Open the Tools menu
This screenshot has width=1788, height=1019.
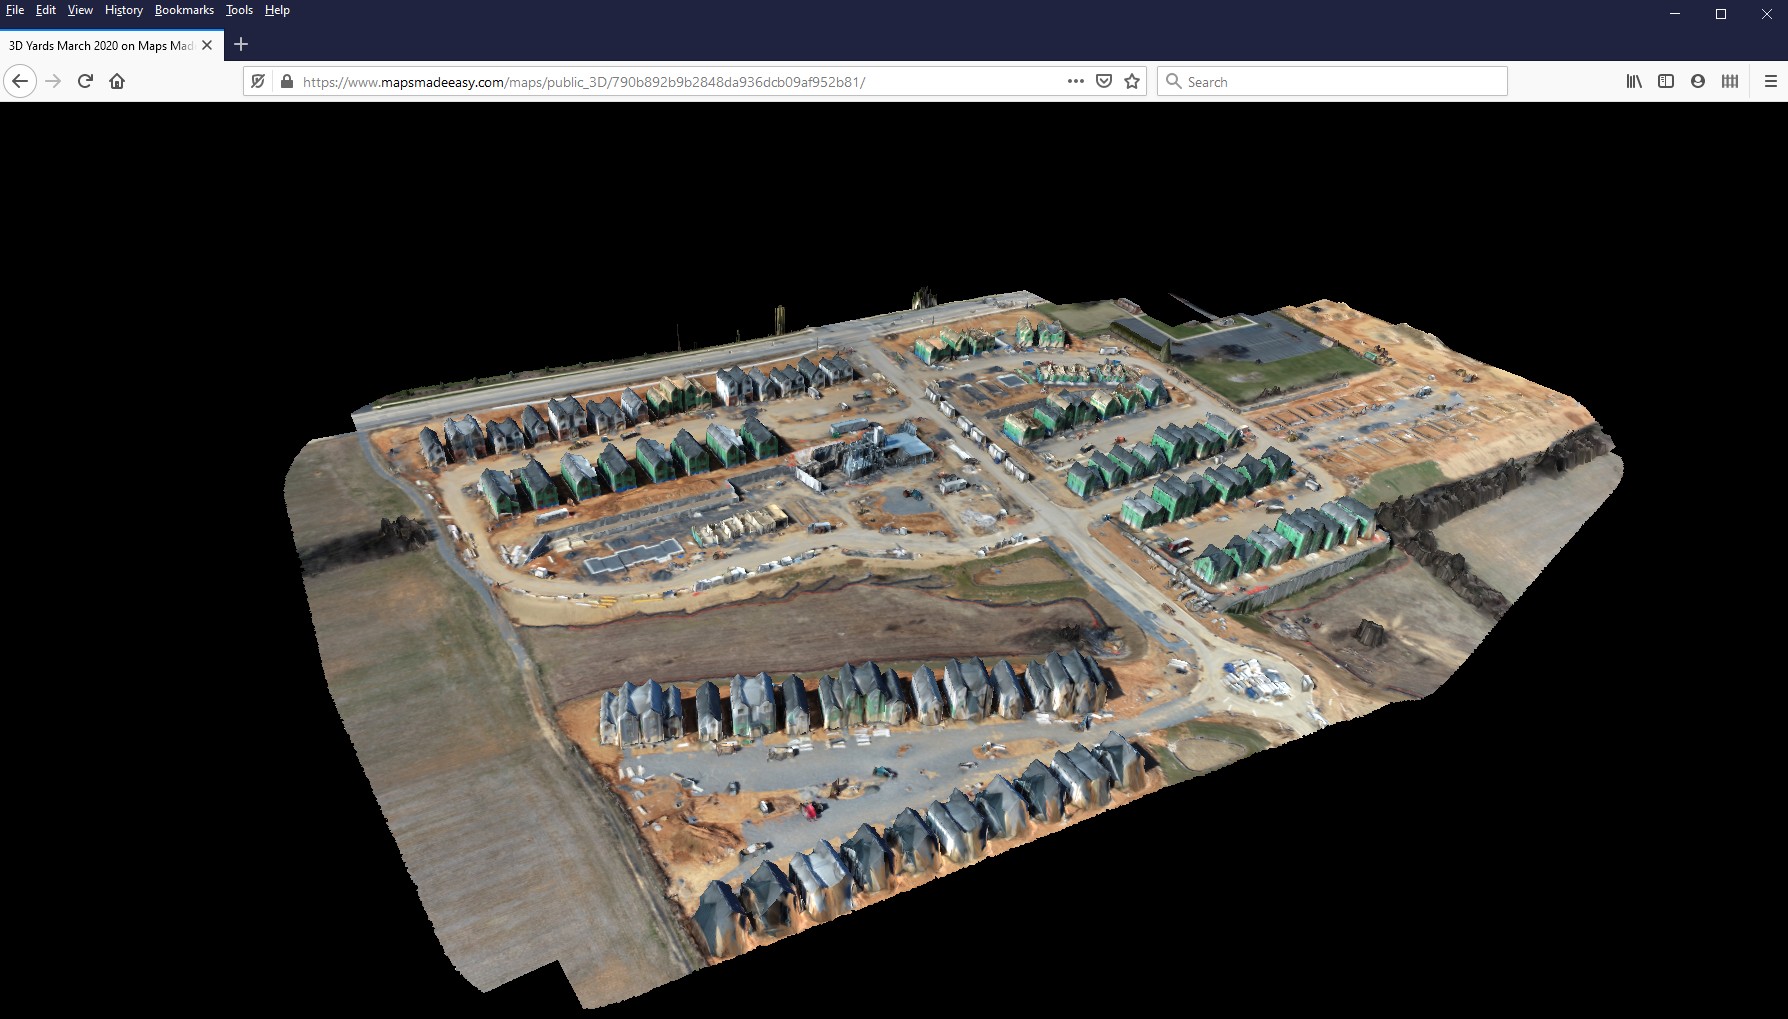point(239,10)
